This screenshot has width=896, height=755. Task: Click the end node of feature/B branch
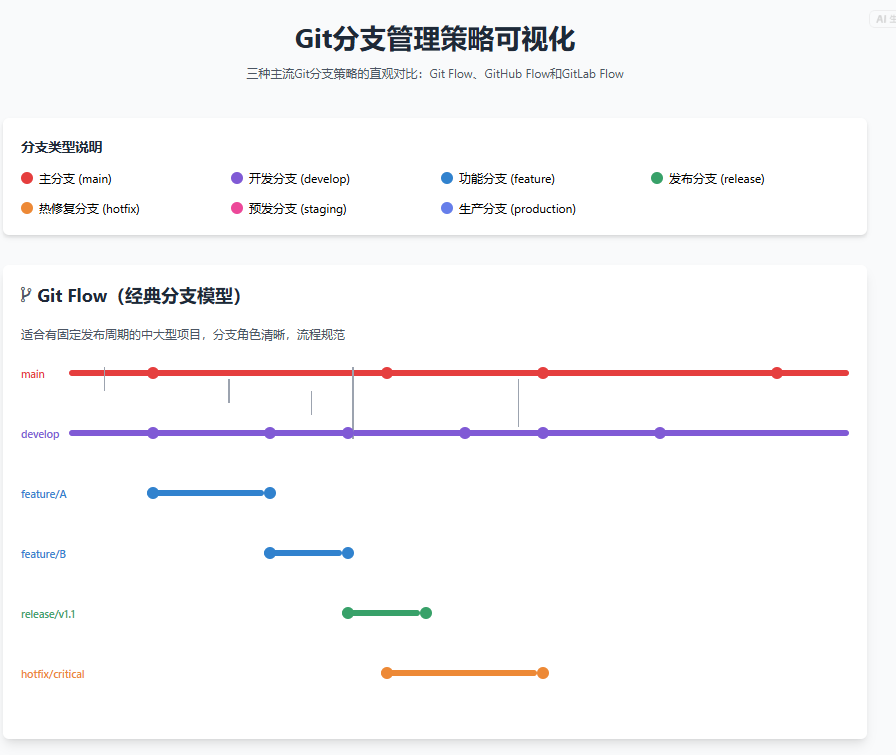tap(348, 553)
